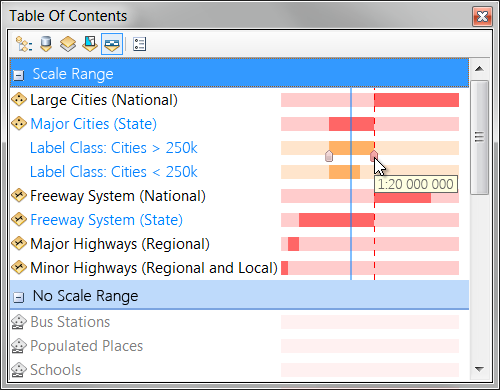Click the vertical scrollbar thumb
Image resolution: width=500 pixels, height=390 pixels.
(479, 137)
